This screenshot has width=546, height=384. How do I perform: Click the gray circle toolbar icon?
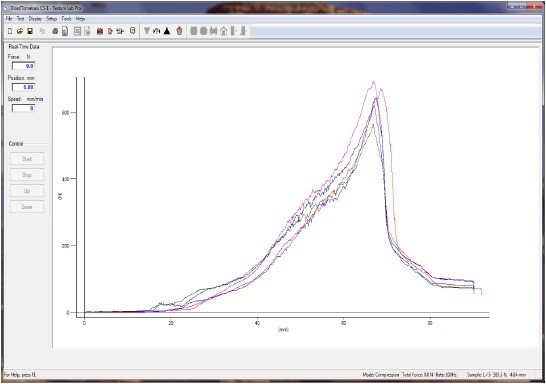point(204,31)
